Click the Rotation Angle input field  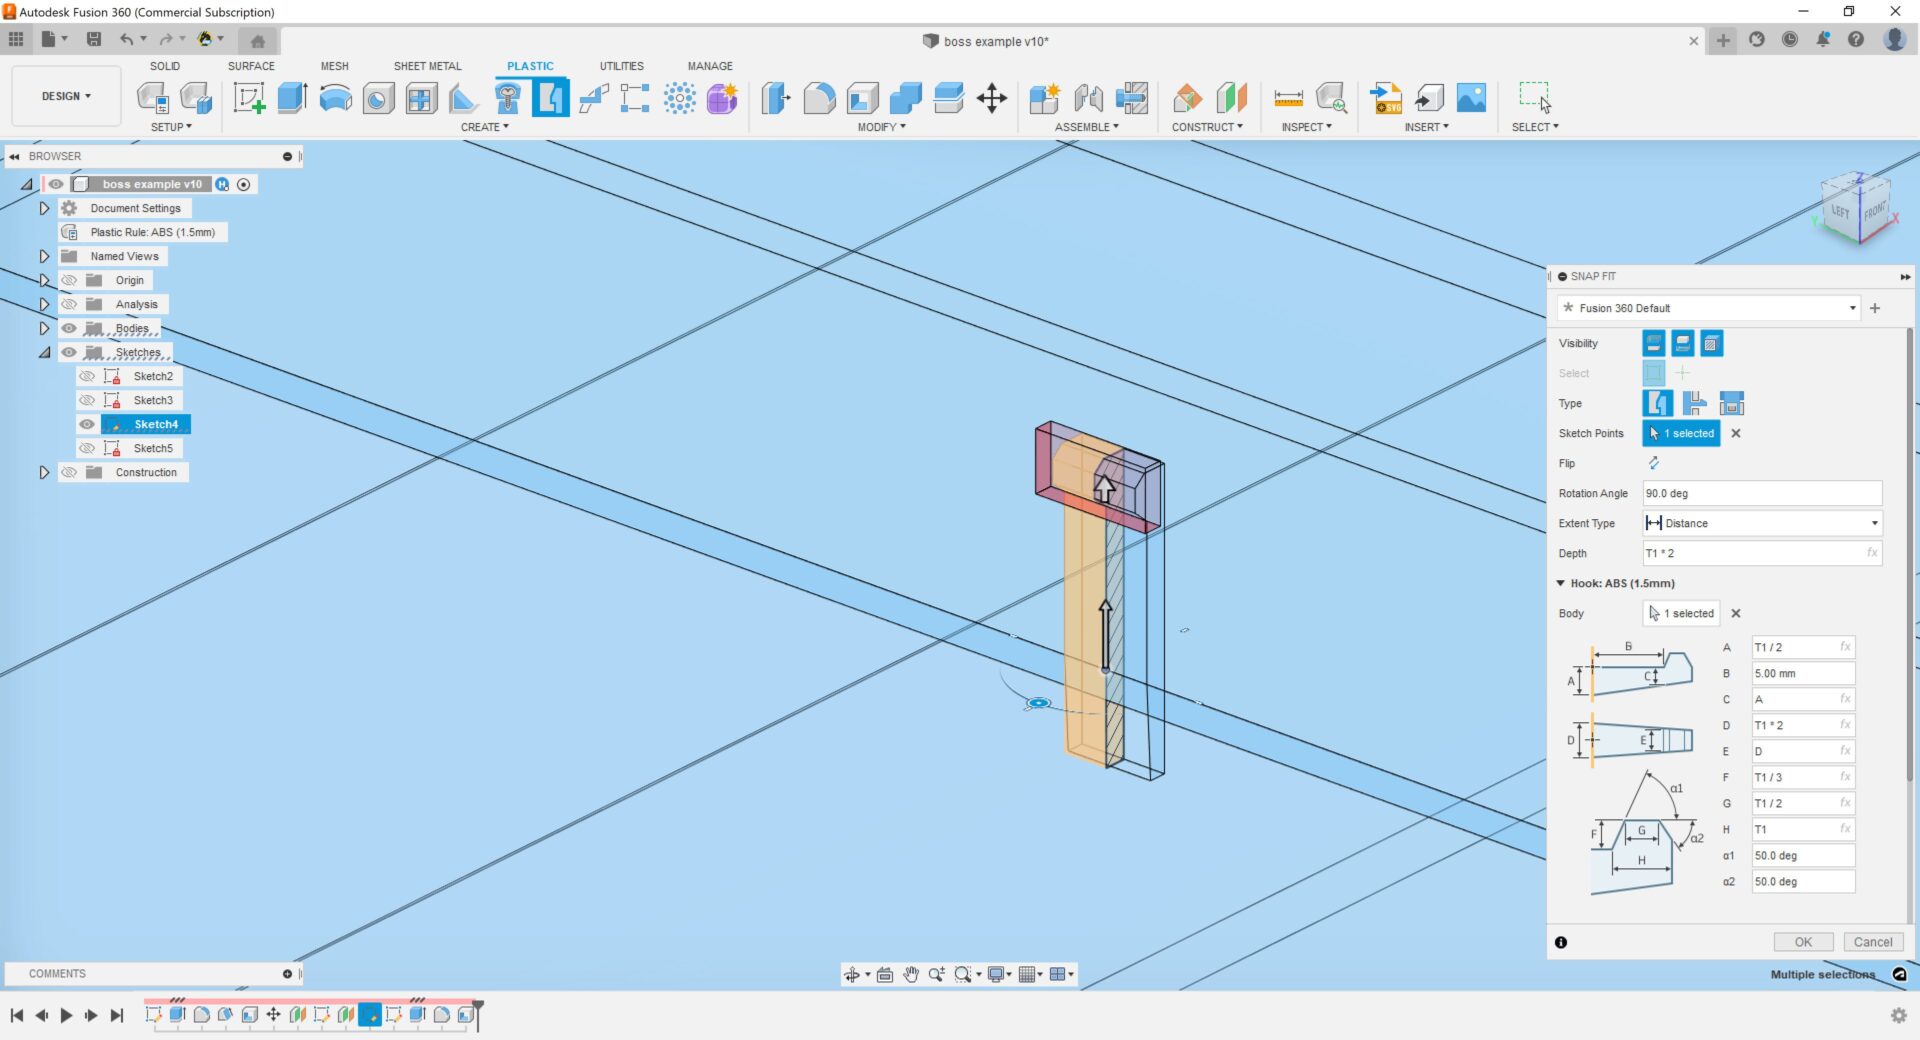(1761, 493)
